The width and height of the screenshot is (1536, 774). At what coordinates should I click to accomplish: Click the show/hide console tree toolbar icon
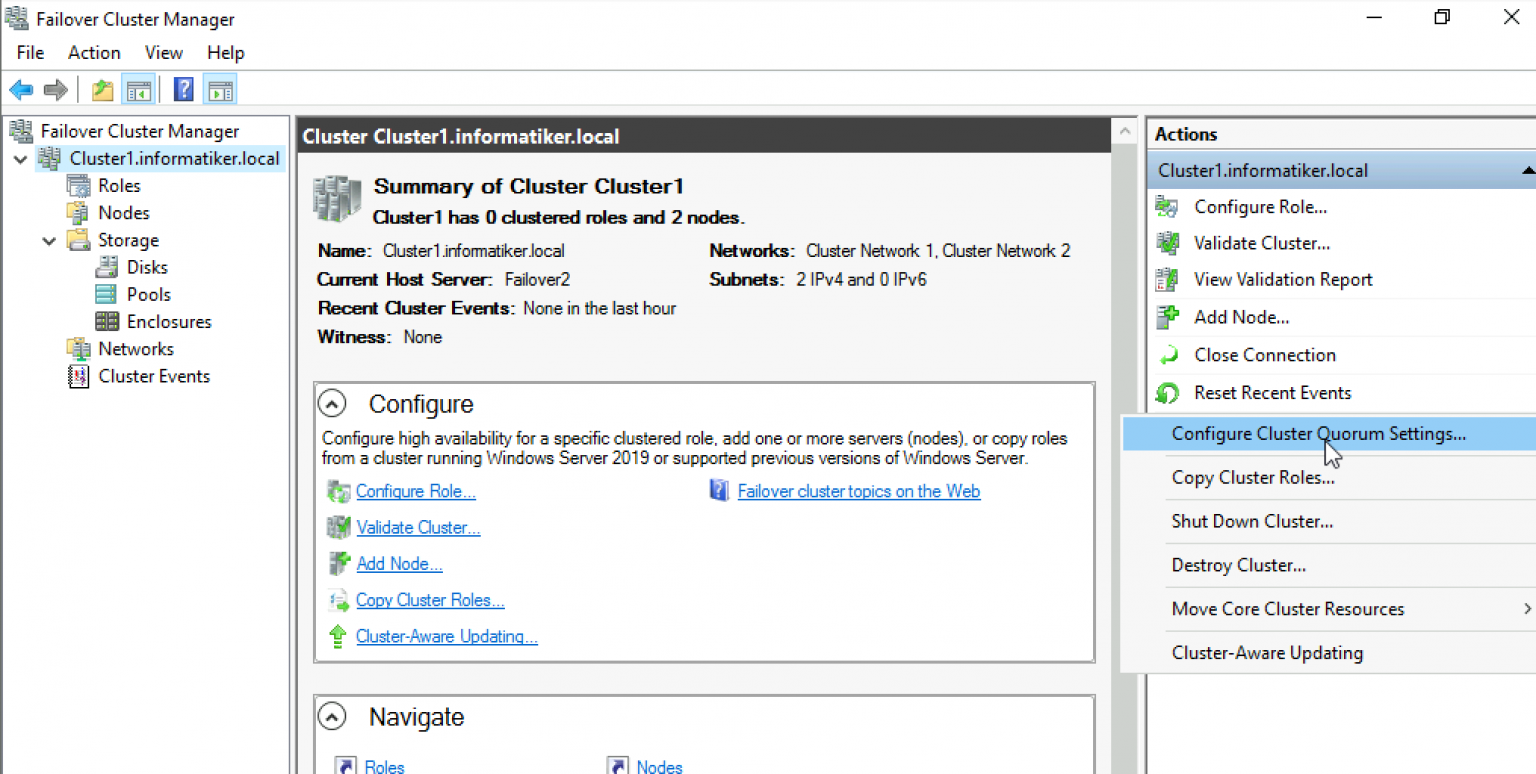click(138, 89)
